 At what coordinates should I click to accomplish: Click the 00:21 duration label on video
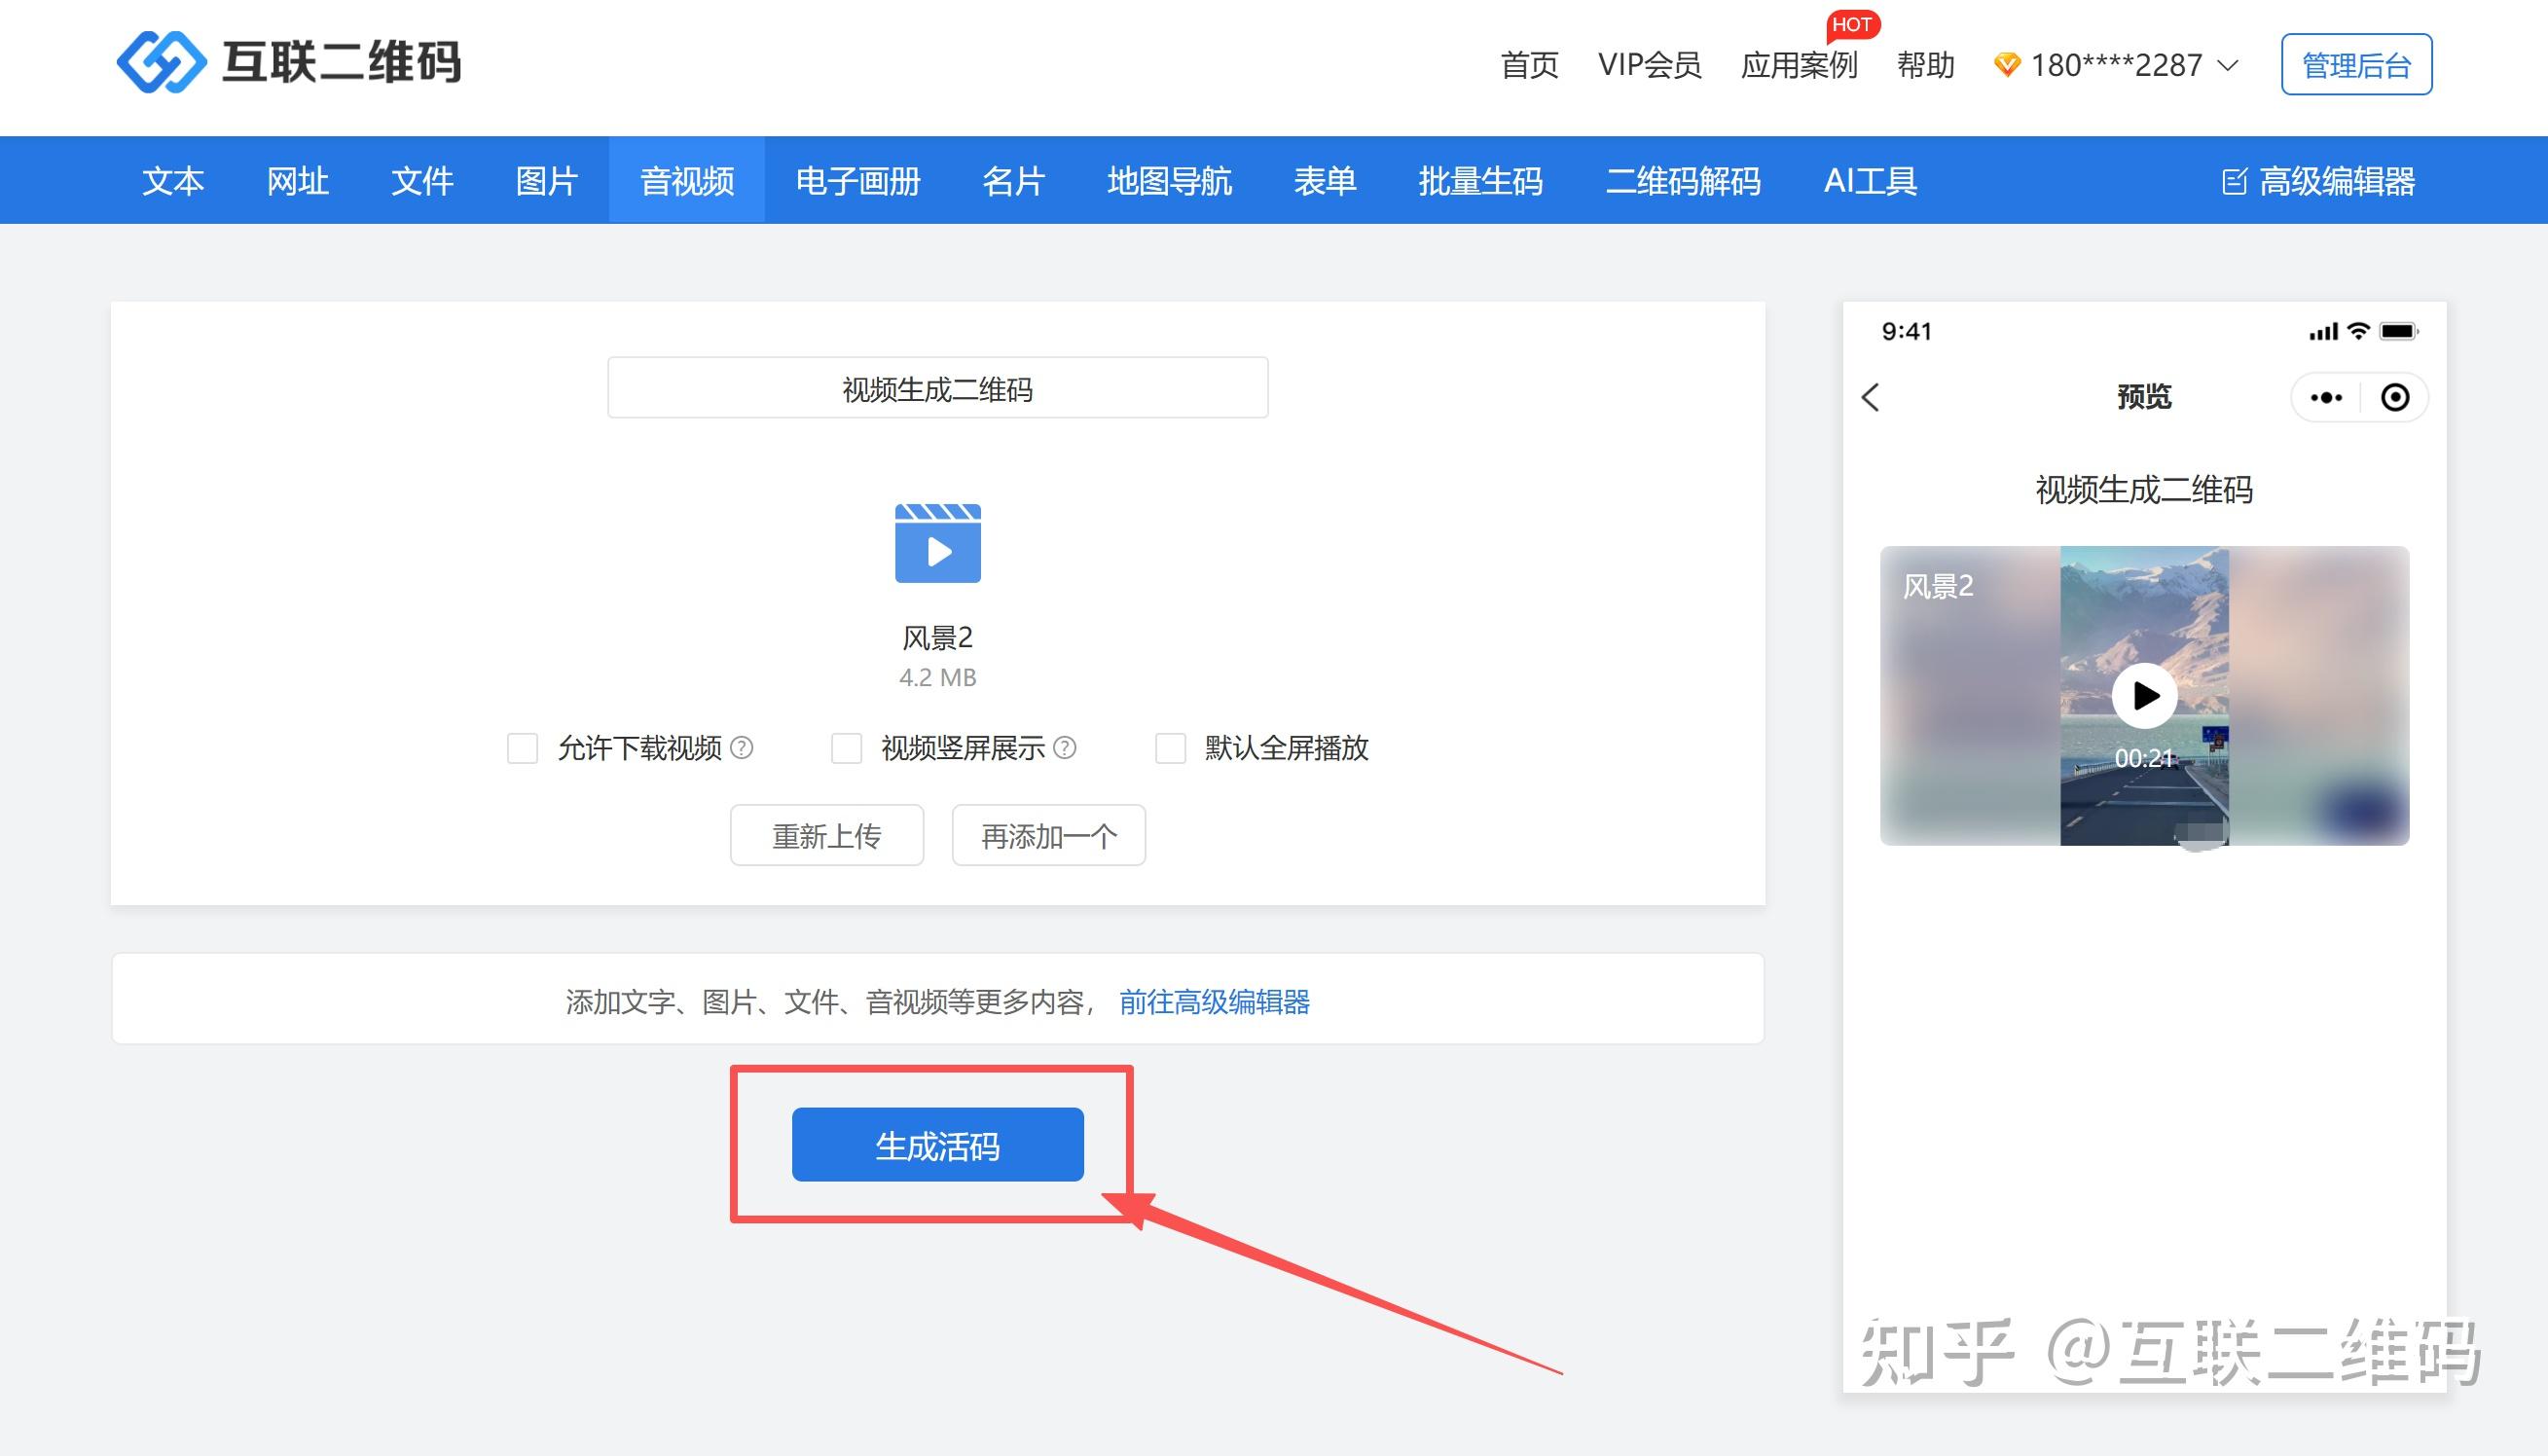click(x=2144, y=758)
